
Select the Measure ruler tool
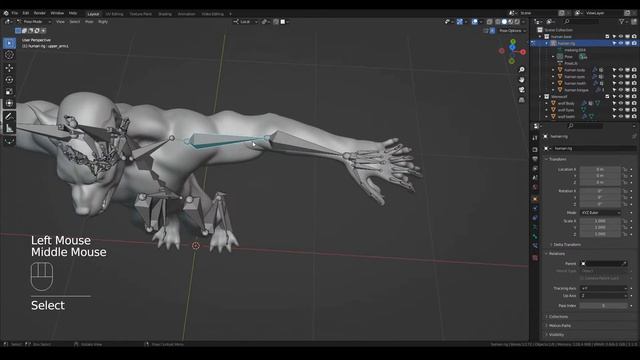[9, 129]
